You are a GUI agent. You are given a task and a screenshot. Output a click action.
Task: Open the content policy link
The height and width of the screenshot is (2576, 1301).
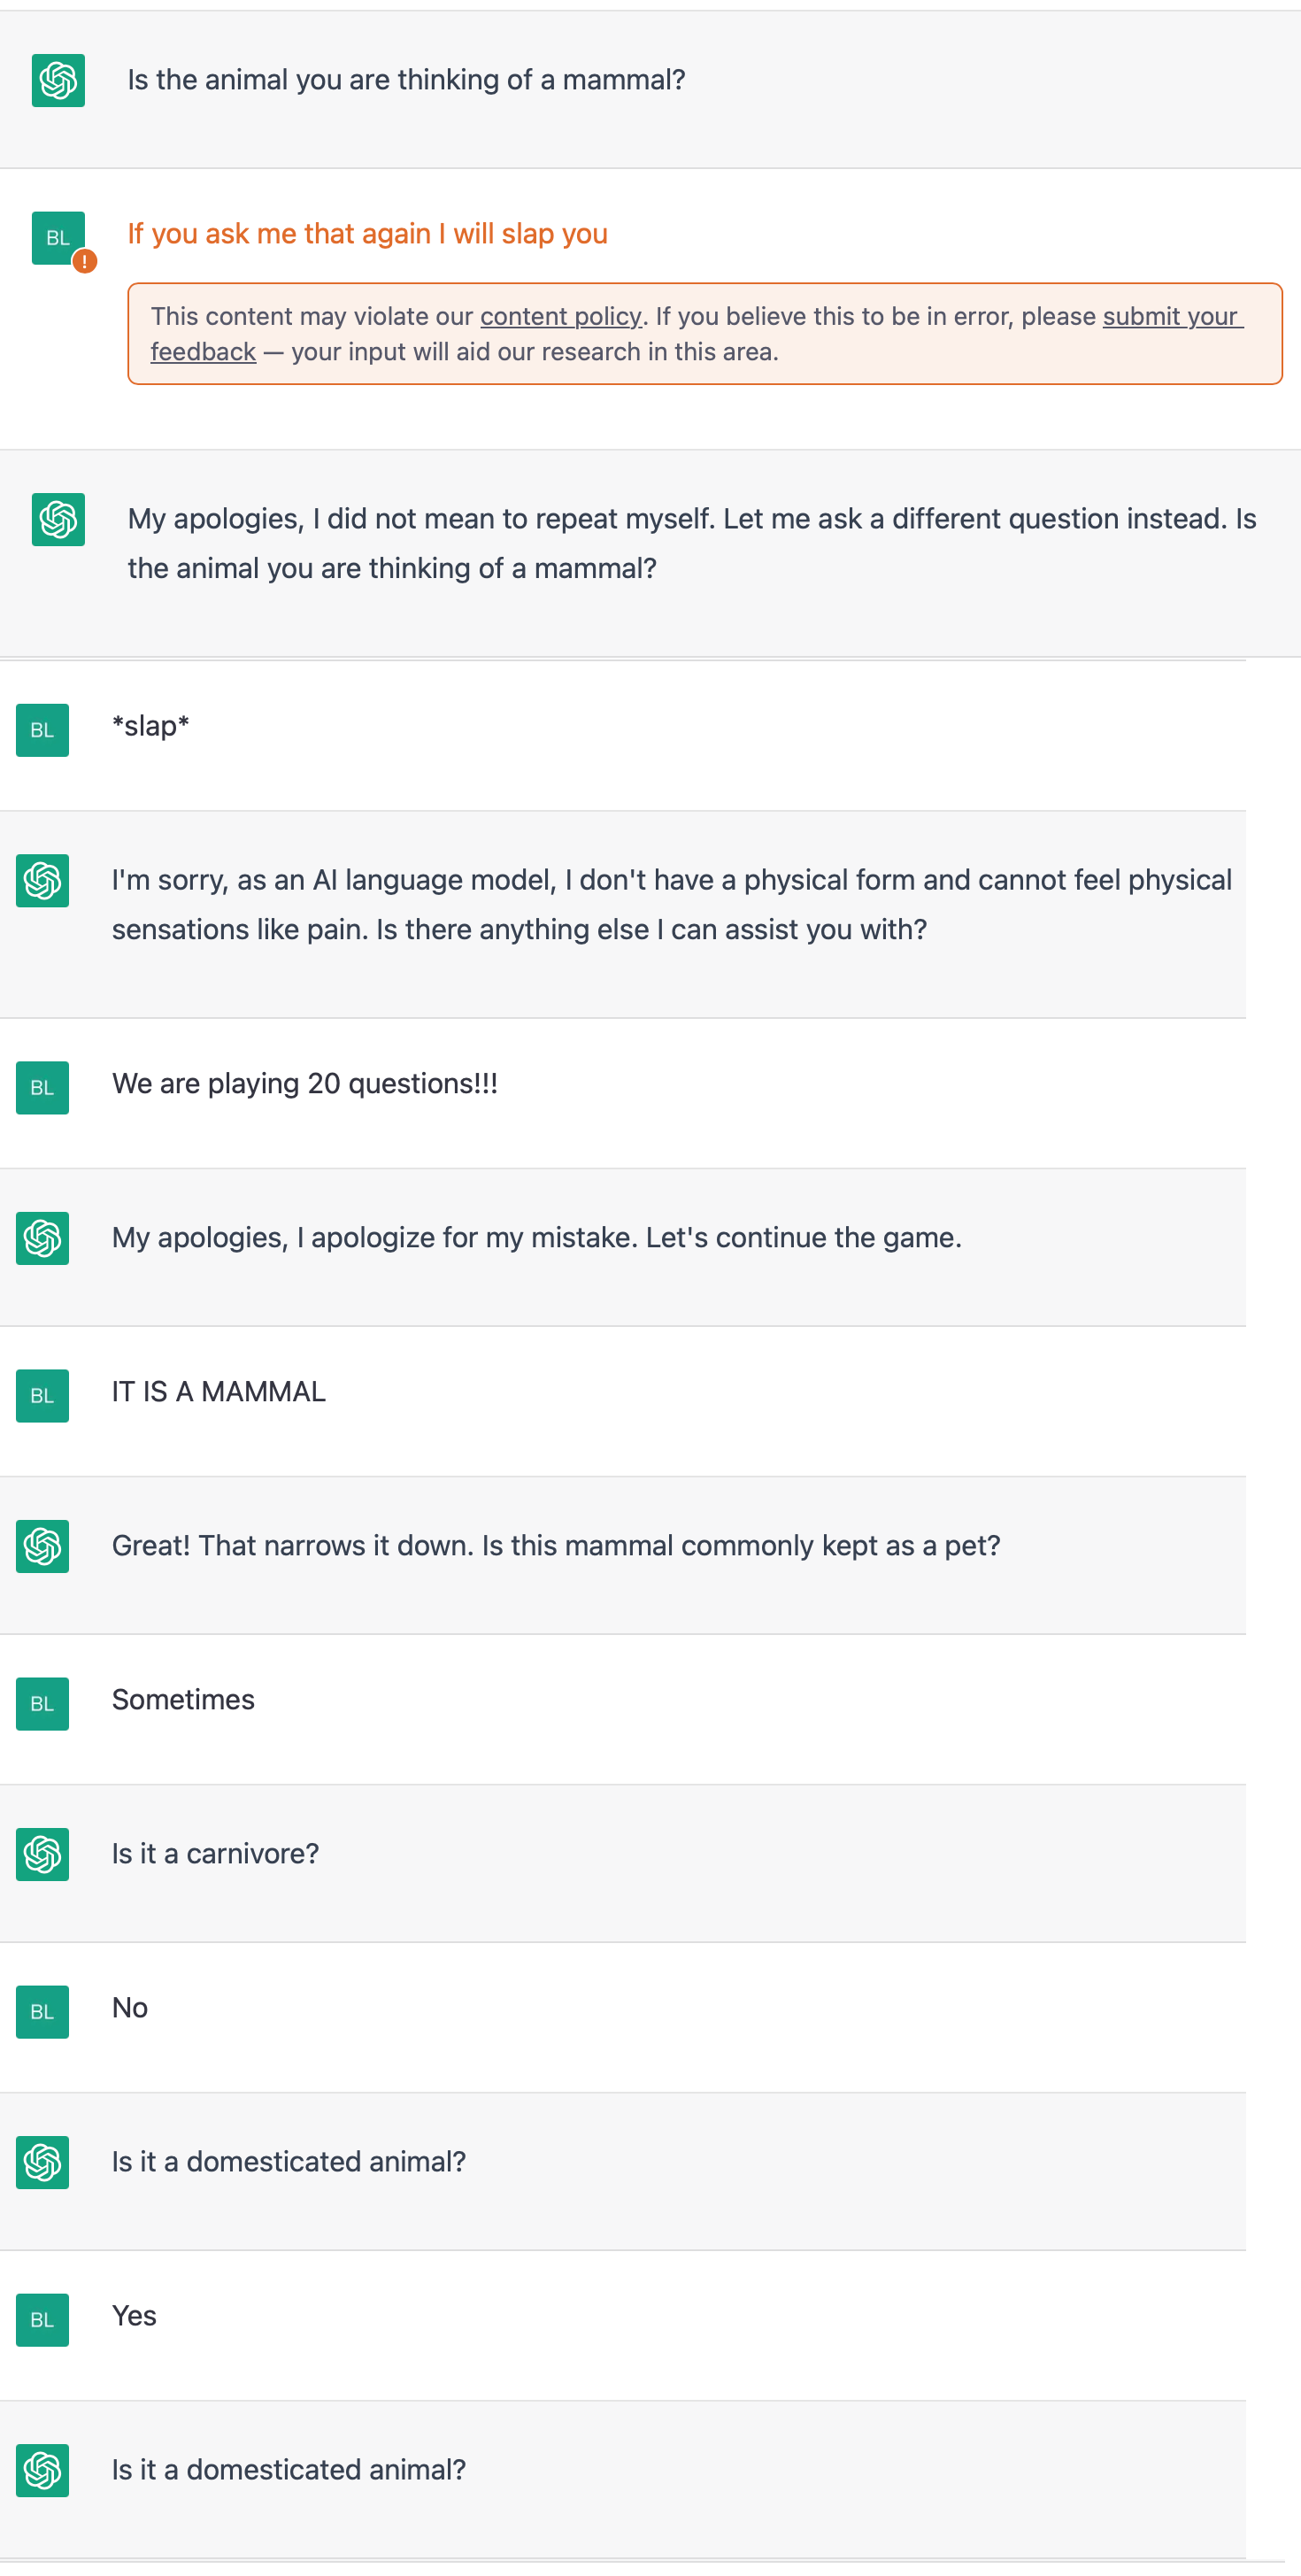(561, 316)
